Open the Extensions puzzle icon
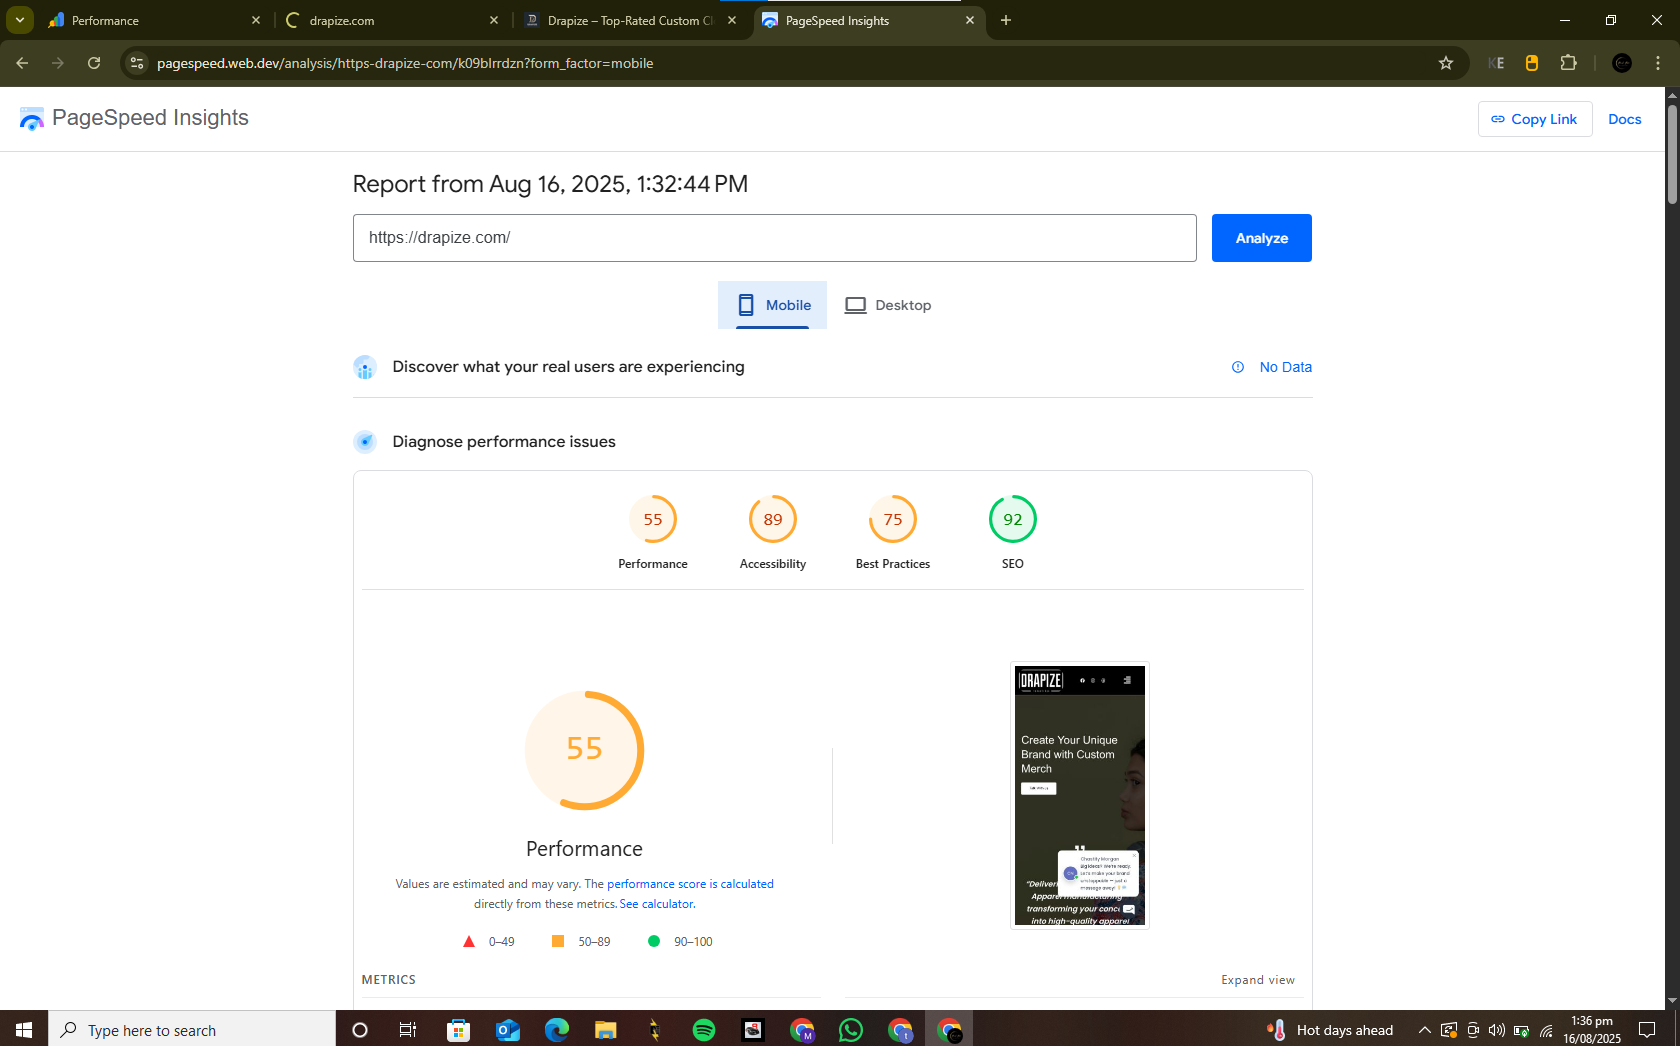Image resolution: width=1680 pixels, height=1046 pixels. (x=1568, y=63)
